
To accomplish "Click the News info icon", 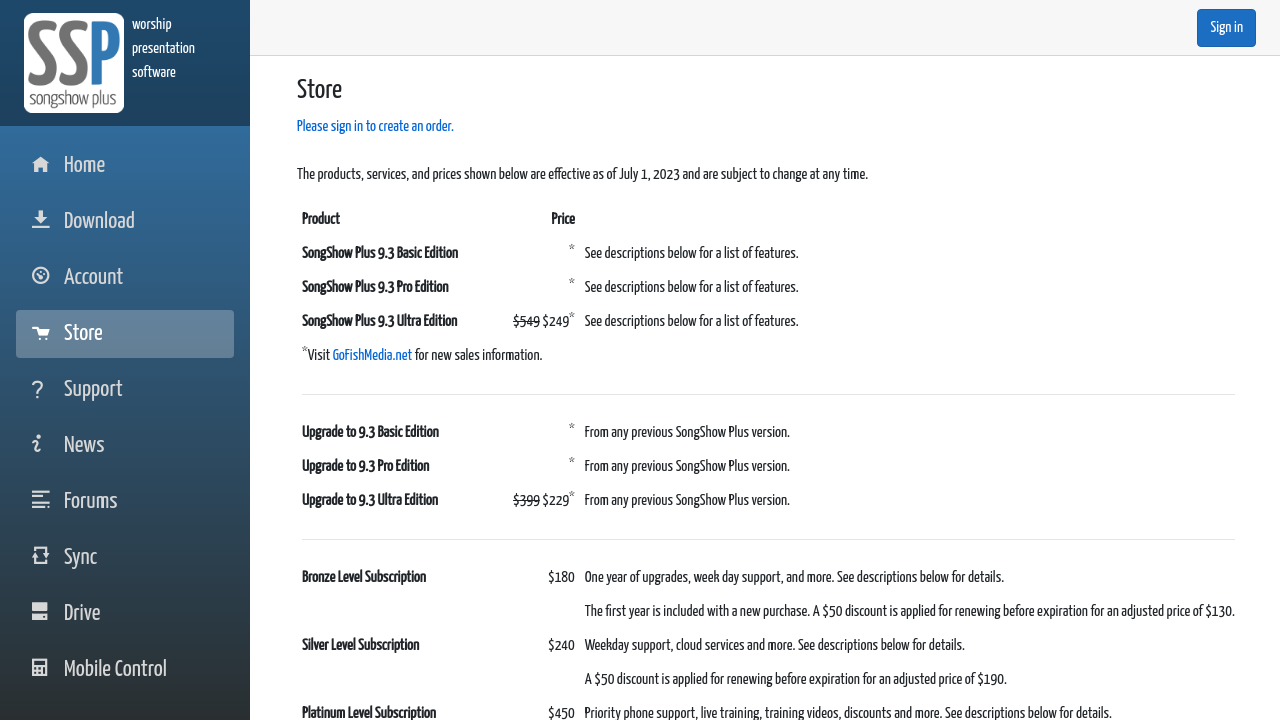I will coord(38,444).
